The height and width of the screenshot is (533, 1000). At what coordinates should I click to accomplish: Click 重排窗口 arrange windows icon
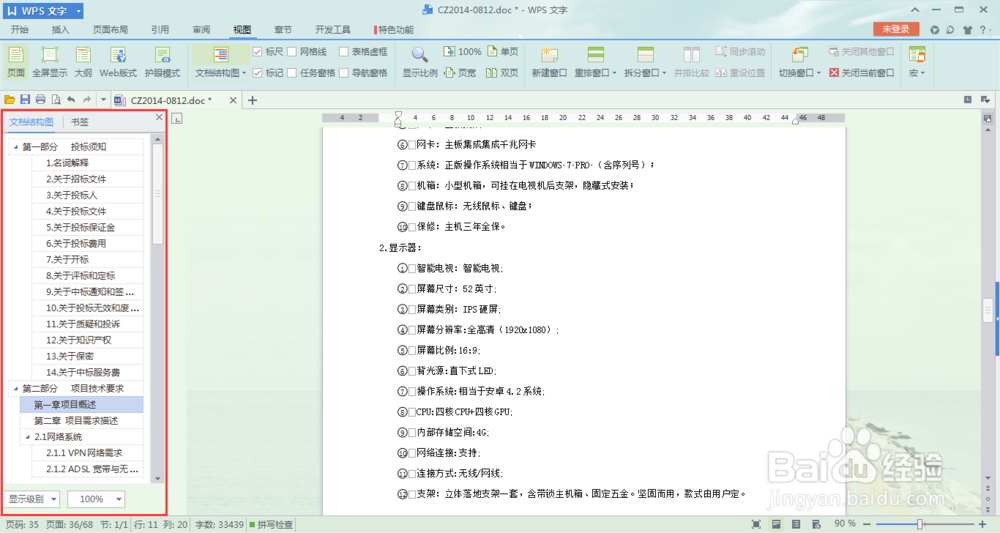point(596,55)
